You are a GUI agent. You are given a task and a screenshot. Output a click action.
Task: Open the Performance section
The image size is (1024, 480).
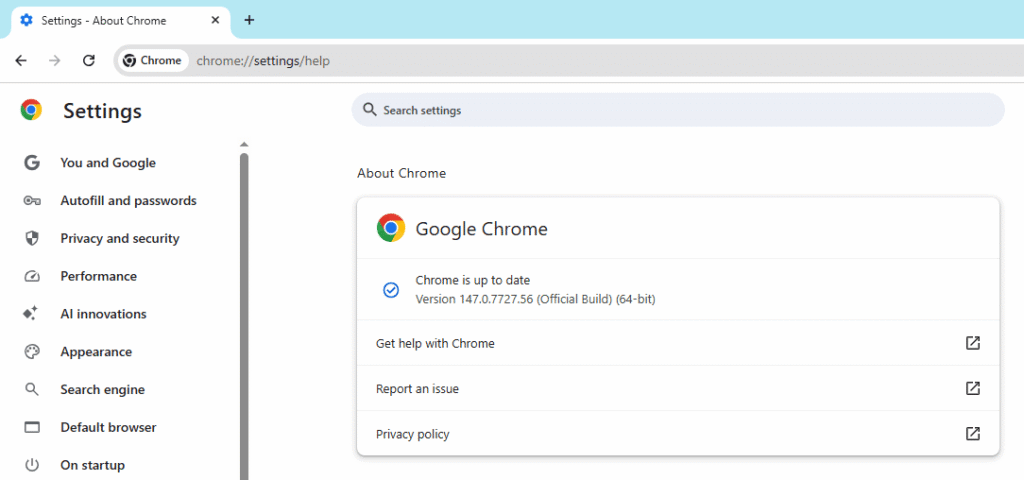[x=99, y=276]
